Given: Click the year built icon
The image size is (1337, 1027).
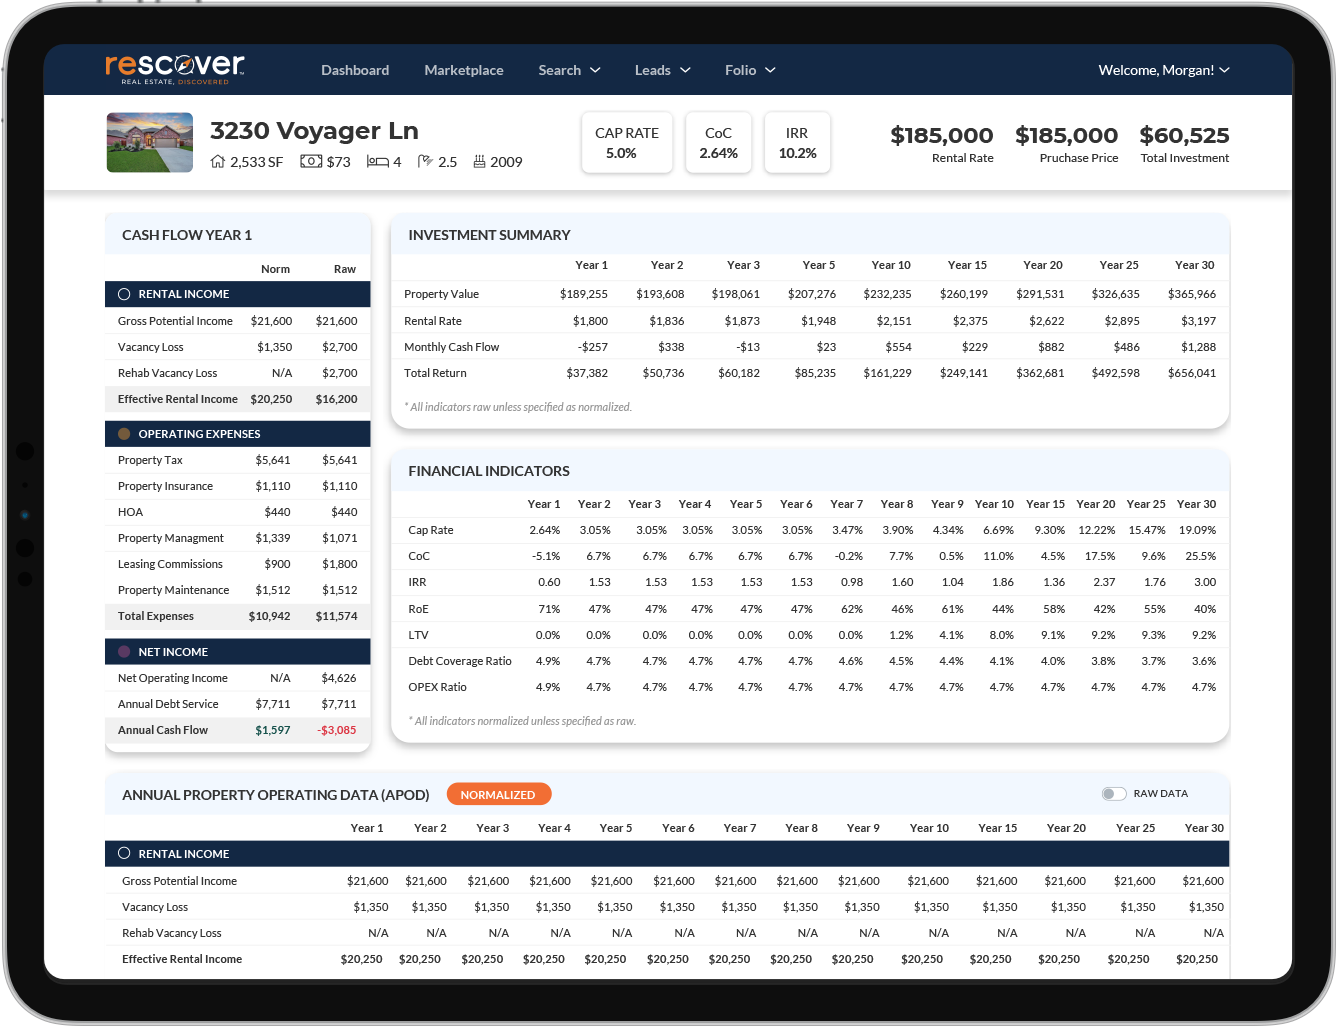Looking at the screenshot, I should tap(479, 162).
